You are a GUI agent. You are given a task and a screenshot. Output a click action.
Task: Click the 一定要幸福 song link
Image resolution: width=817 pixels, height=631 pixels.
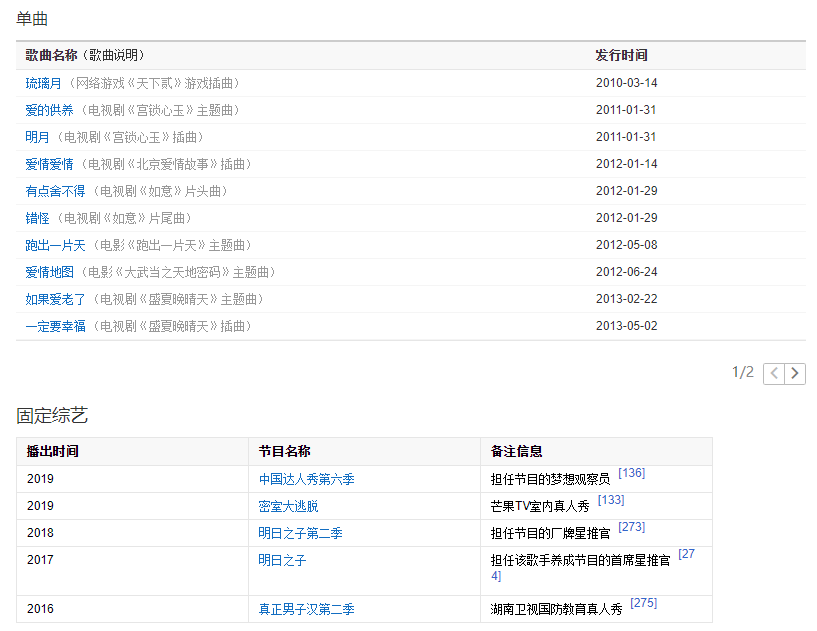click(x=55, y=326)
